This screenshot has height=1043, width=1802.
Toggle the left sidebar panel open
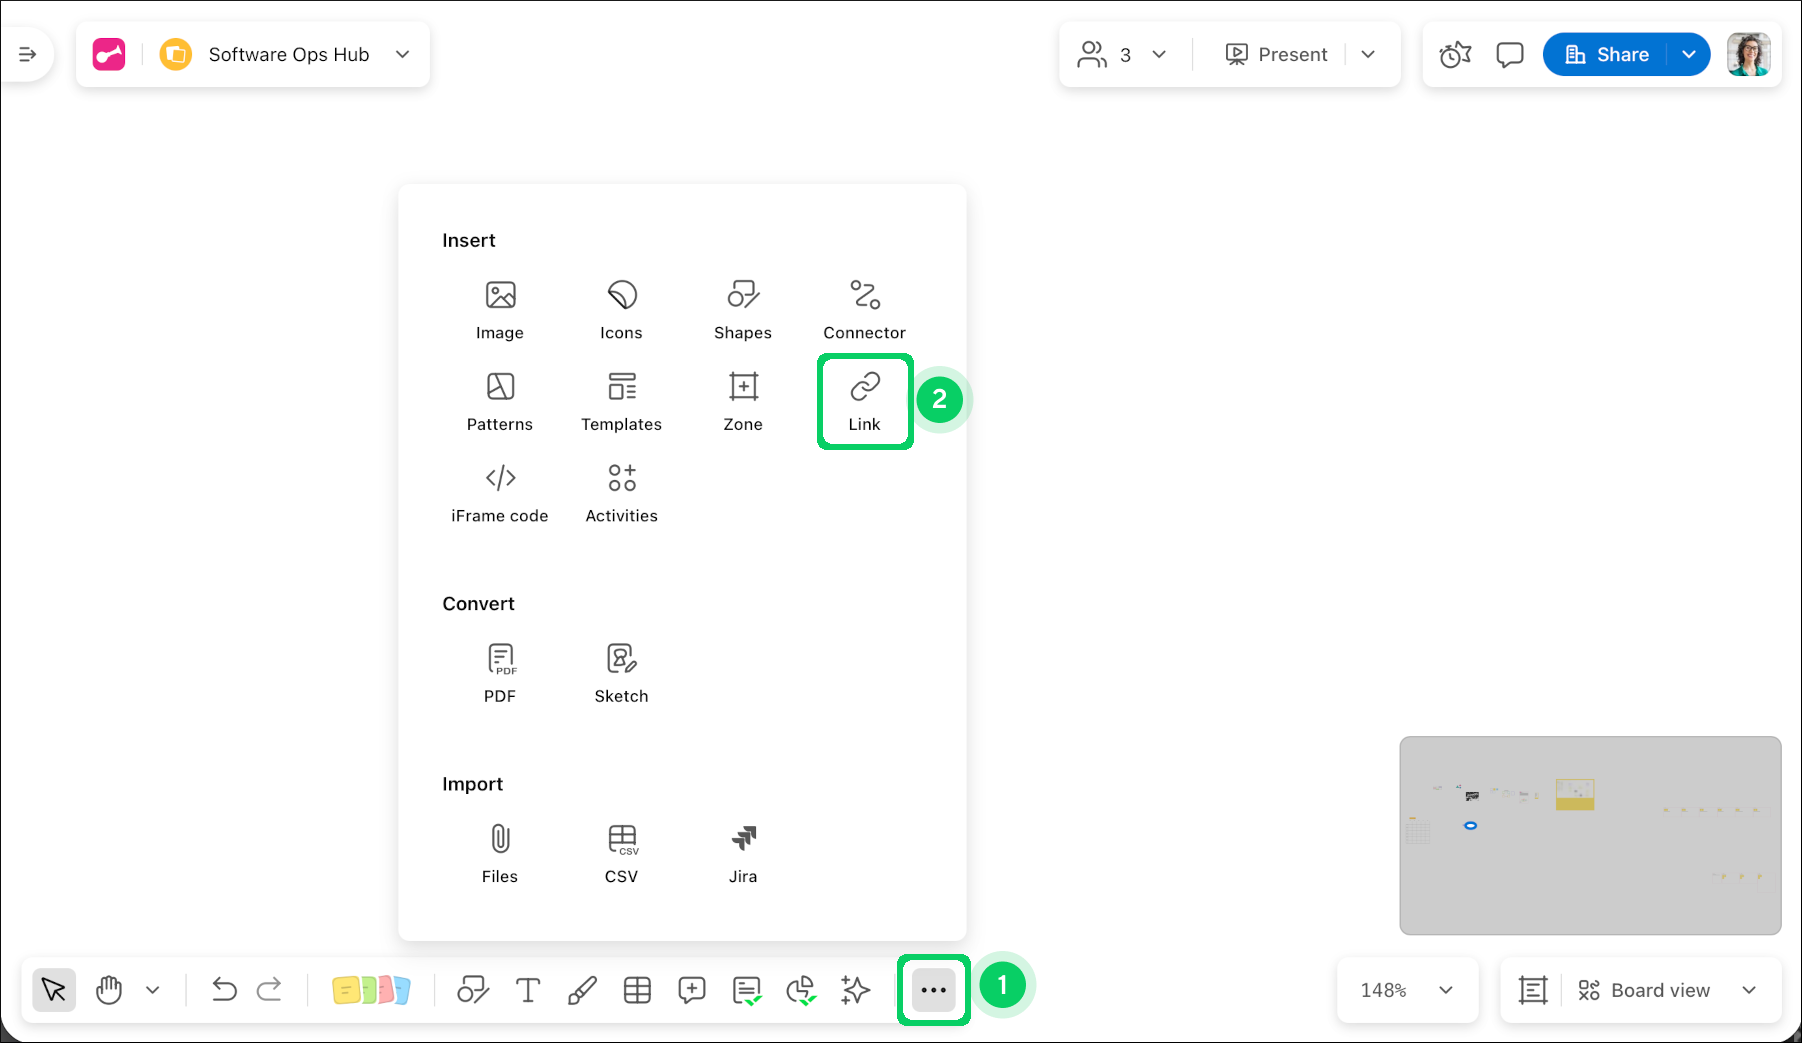point(27,54)
